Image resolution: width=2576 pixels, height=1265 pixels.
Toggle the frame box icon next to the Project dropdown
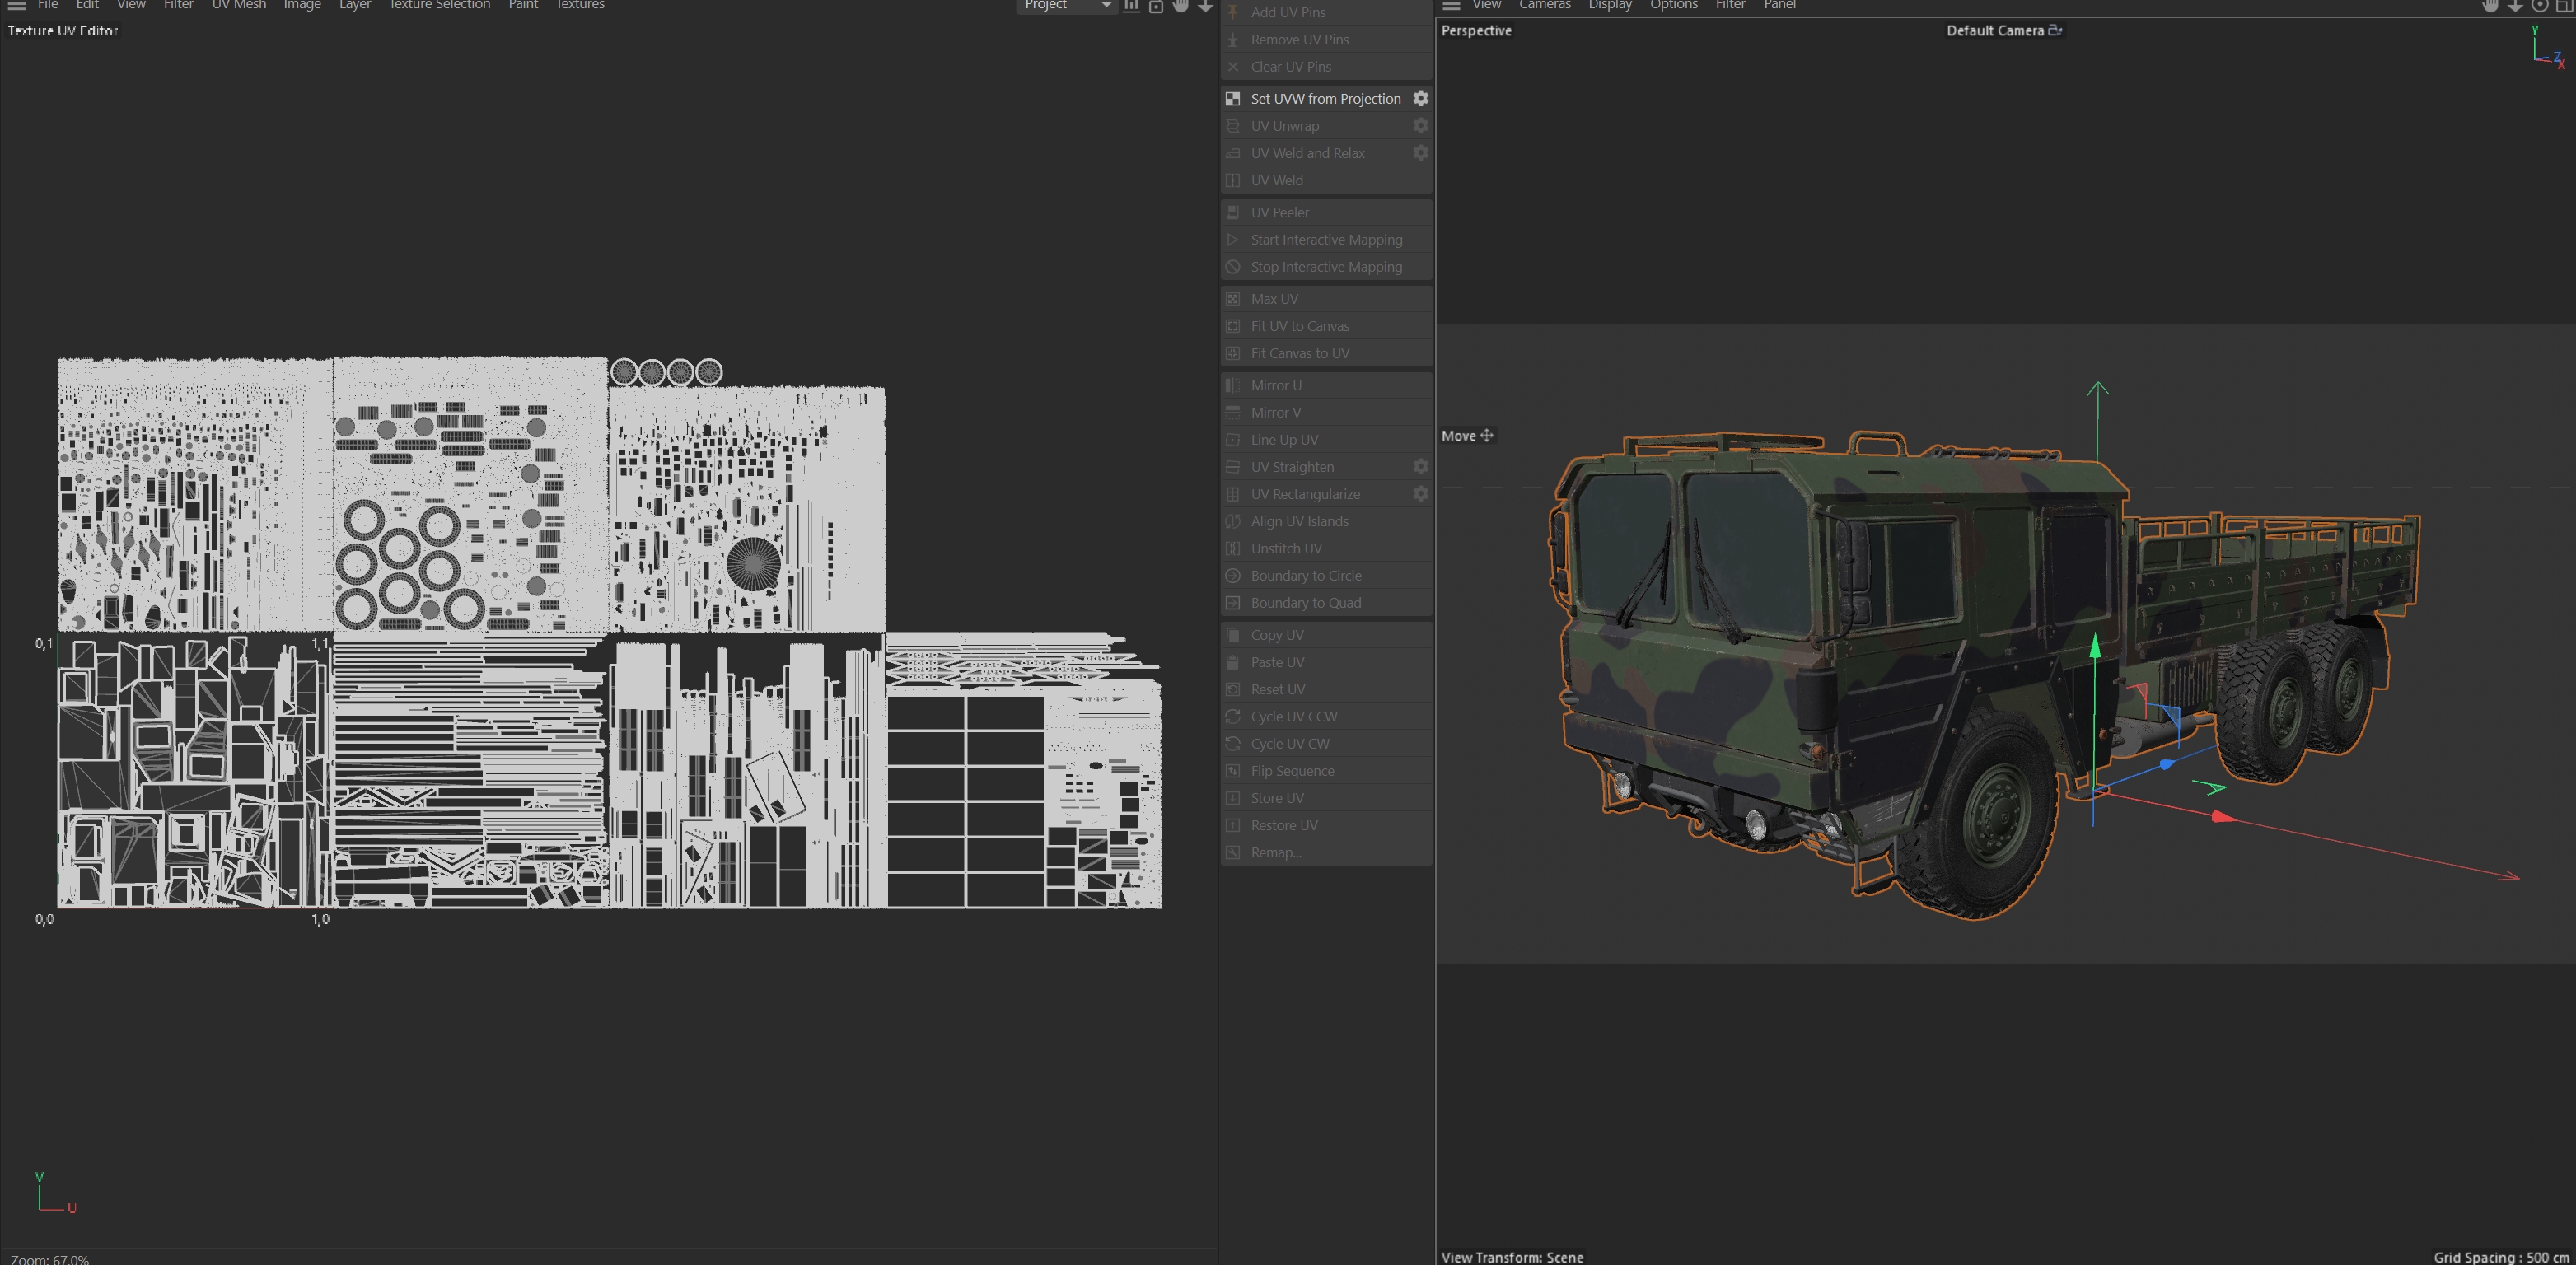pos(1156,5)
